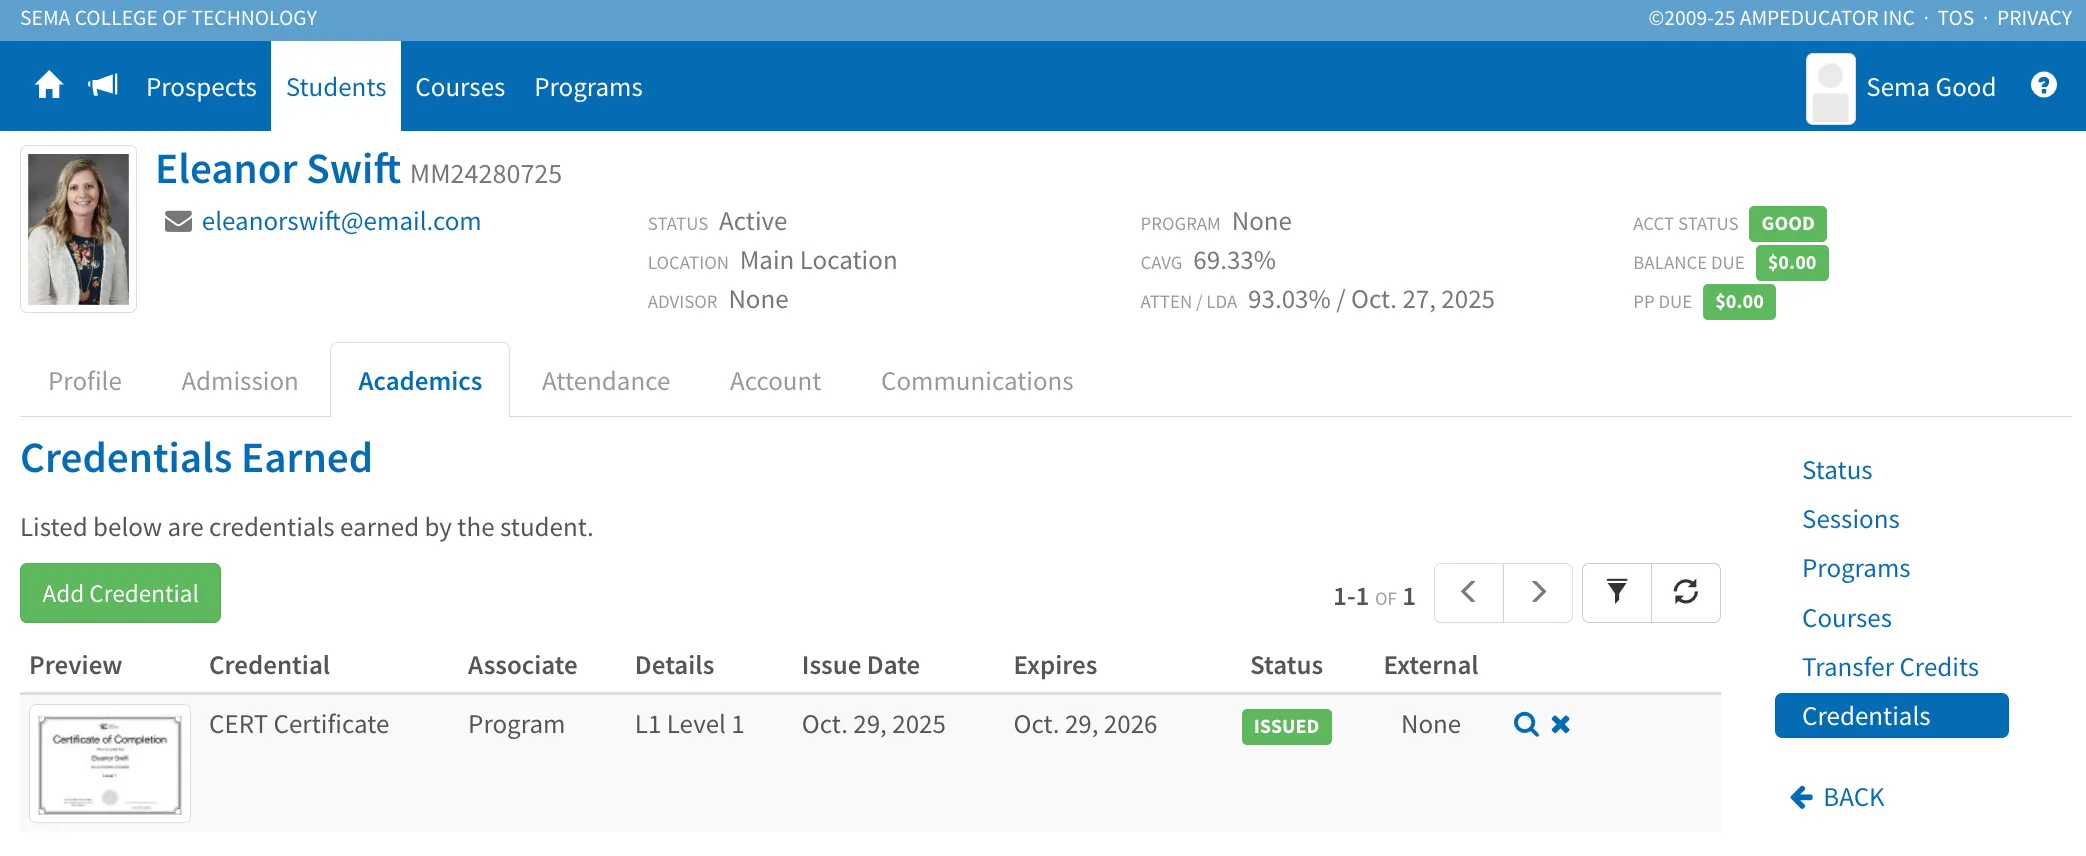2086x856 pixels.
Task: Open the TOS link
Action: click(x=1955, y=18)
